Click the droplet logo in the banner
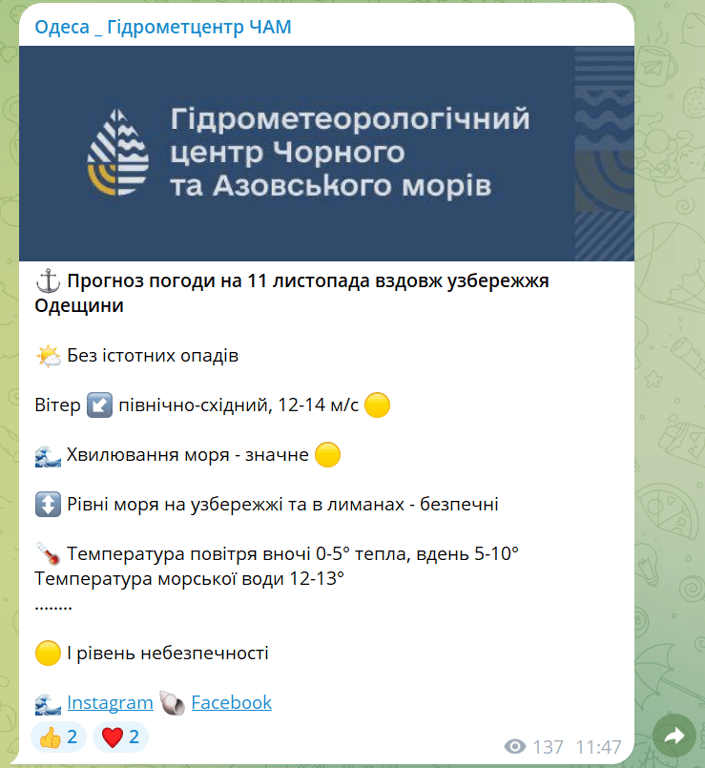Screen dimensions: 705x768 118,152
